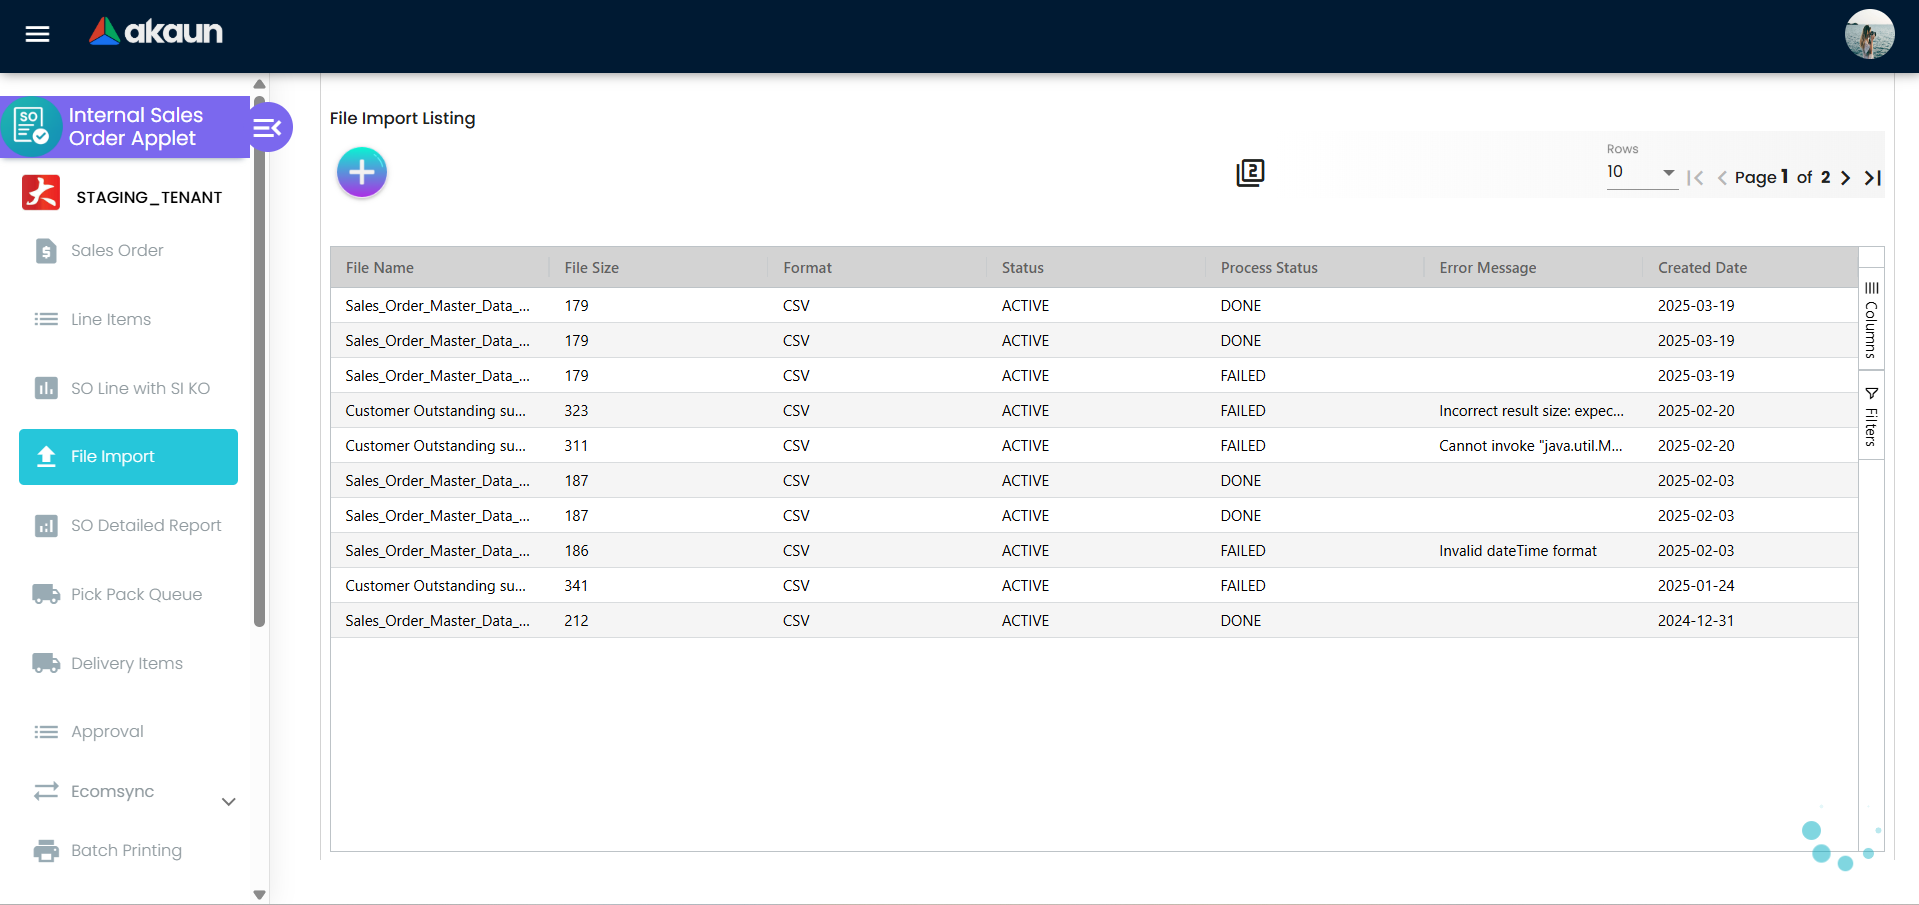Image resolution: width=1919 pixels, height=905 pixels.
Task: Open the Rows per page dropdown
Action: point(1640,173)
